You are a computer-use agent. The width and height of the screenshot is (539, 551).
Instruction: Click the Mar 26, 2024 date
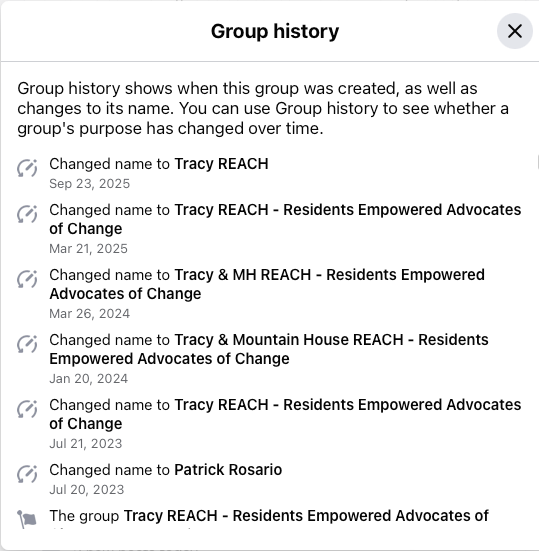pyautogui.click(x=90, y=314)
